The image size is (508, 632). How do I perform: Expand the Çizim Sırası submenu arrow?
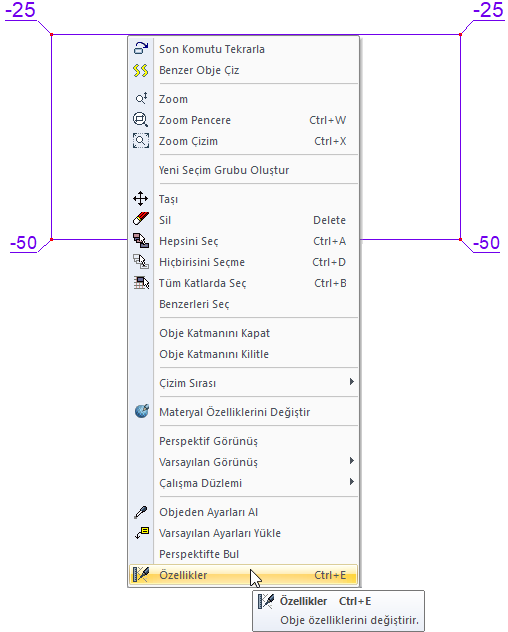click(x=352, y=382)
